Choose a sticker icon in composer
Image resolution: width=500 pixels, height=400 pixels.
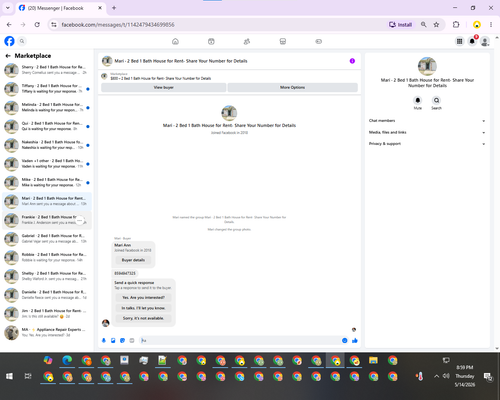(123, 340)
